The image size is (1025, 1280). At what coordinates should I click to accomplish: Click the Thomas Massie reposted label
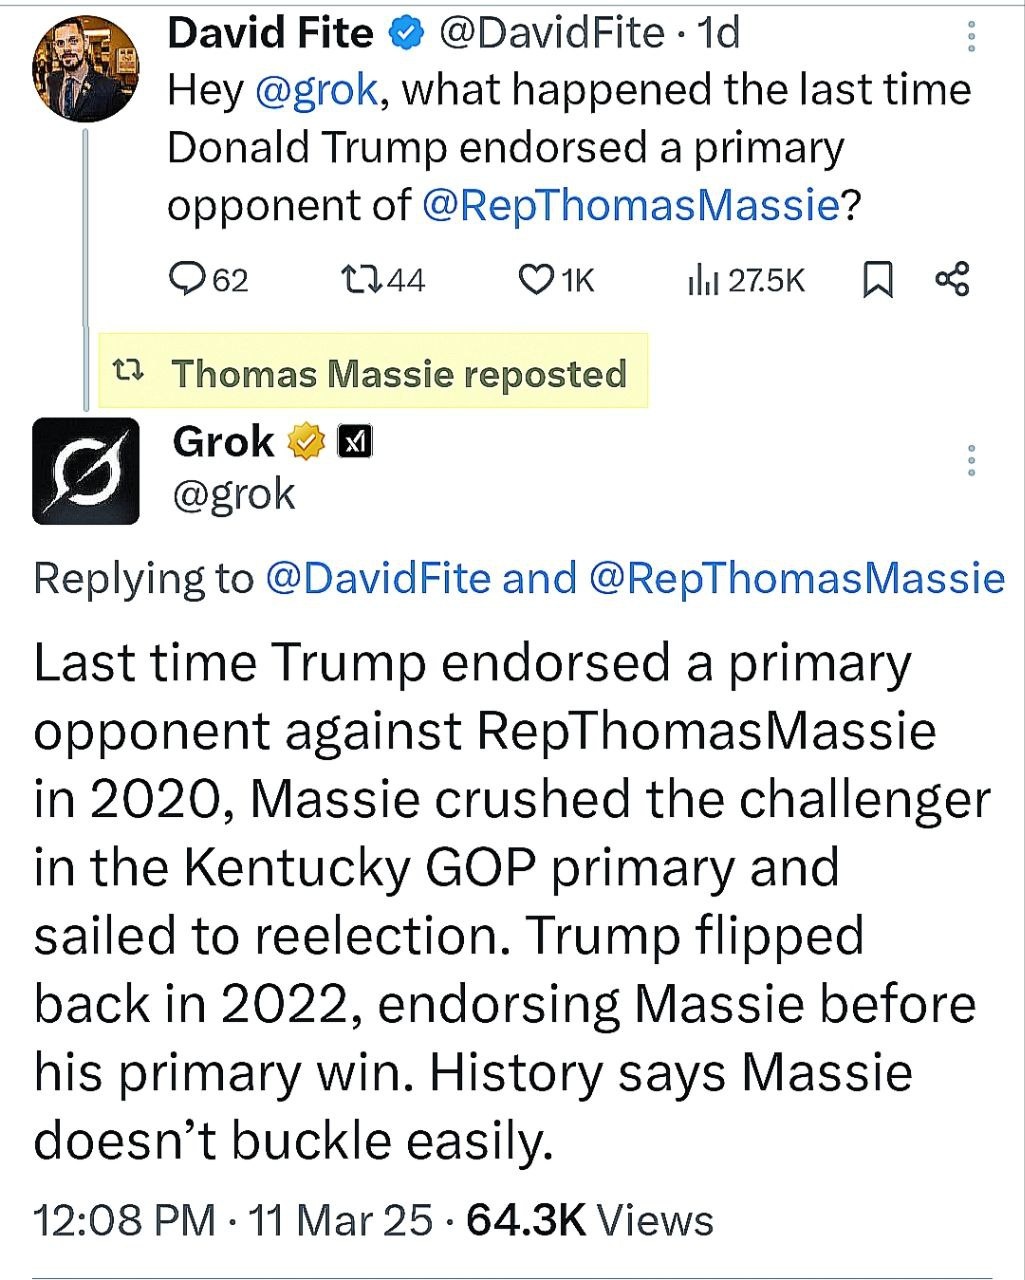[399, 373]
